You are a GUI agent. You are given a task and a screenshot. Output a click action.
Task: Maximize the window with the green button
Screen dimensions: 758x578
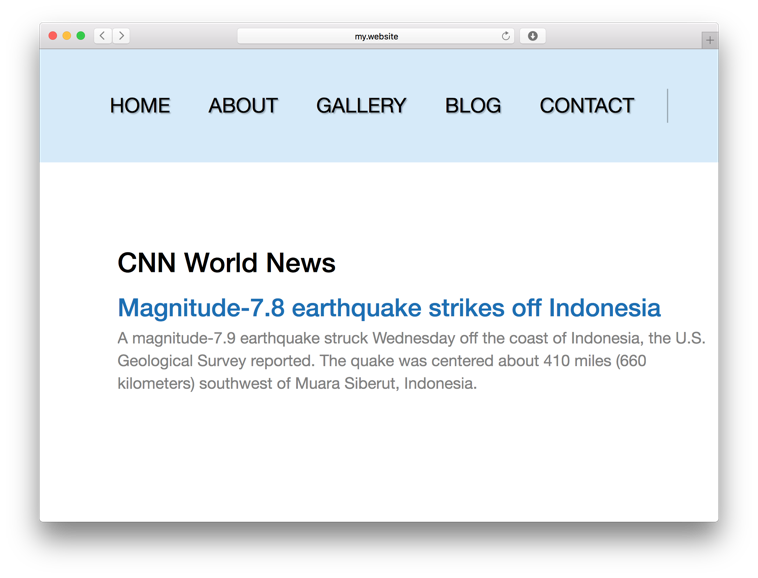coord(81,36)
